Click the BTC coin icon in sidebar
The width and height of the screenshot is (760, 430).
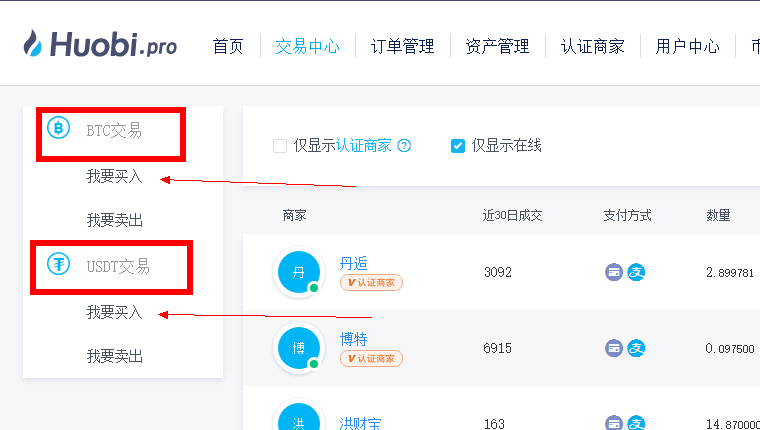[x=58, y=128]
